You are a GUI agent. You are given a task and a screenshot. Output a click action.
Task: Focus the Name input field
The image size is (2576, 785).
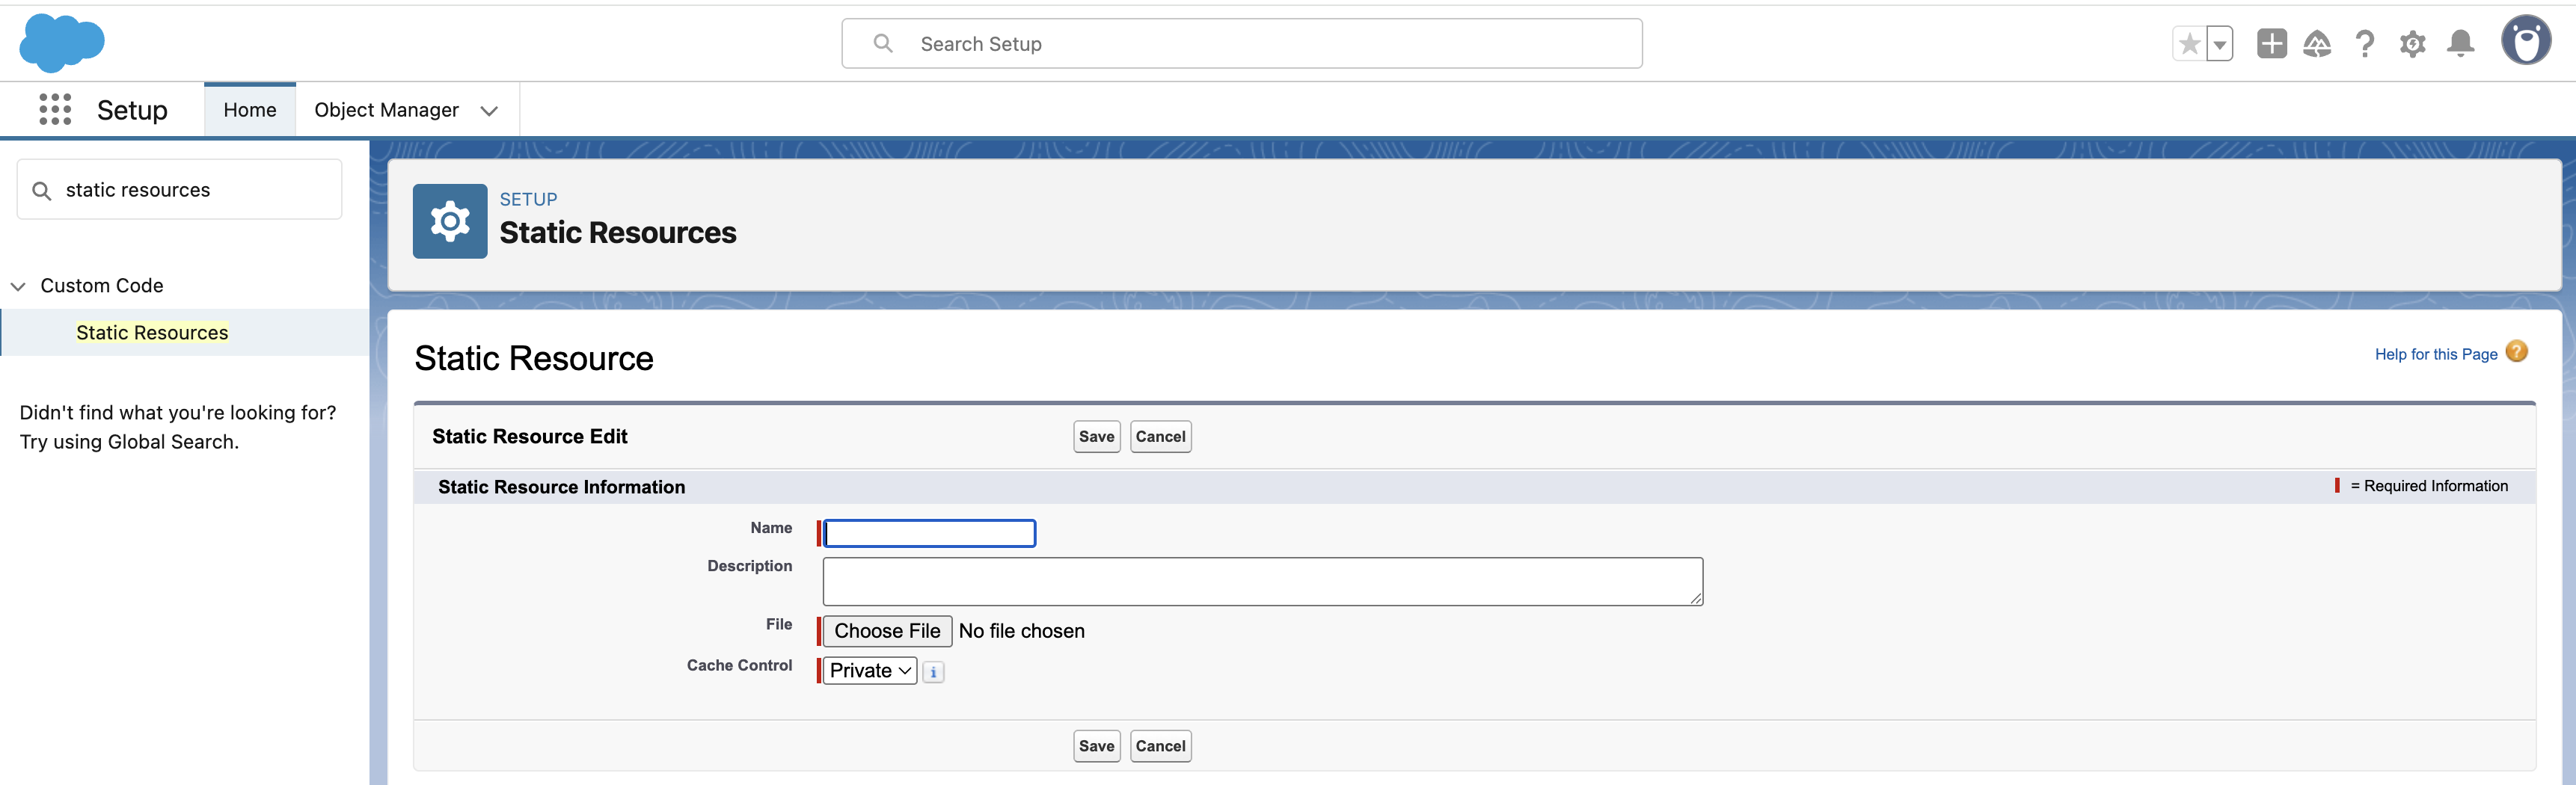930,534
